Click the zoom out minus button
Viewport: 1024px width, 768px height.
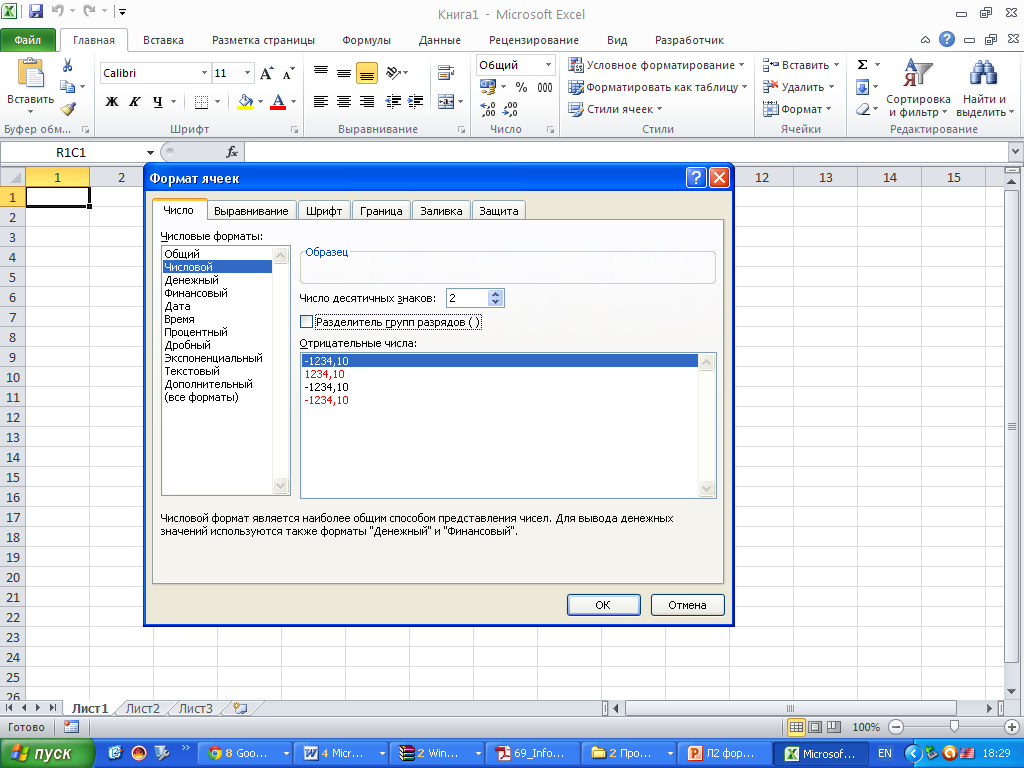click(x=896, y=727)
